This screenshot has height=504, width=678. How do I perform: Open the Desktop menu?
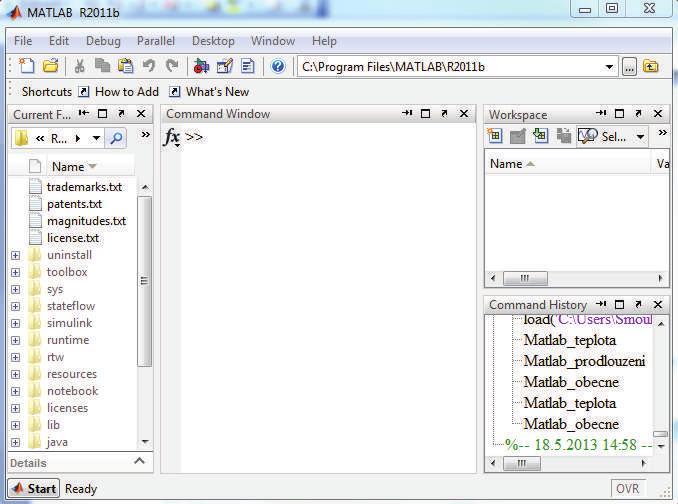pyautogui.click(x=213, y=41)
